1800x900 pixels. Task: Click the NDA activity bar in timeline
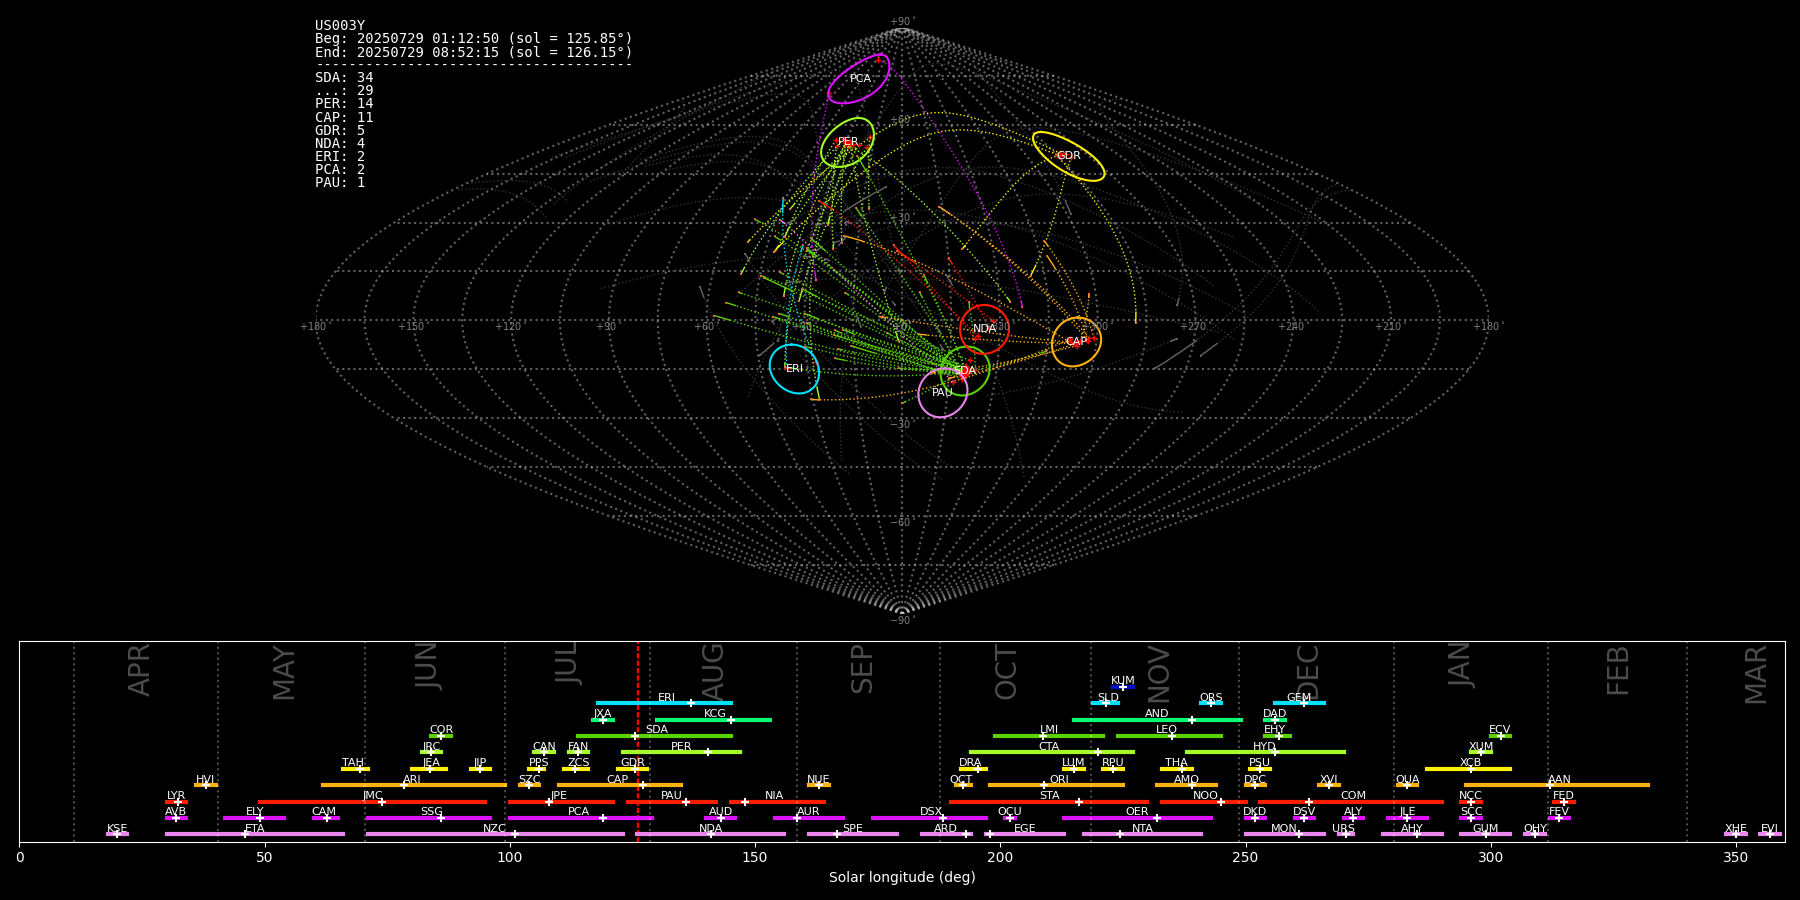click(x=710, y=834)
